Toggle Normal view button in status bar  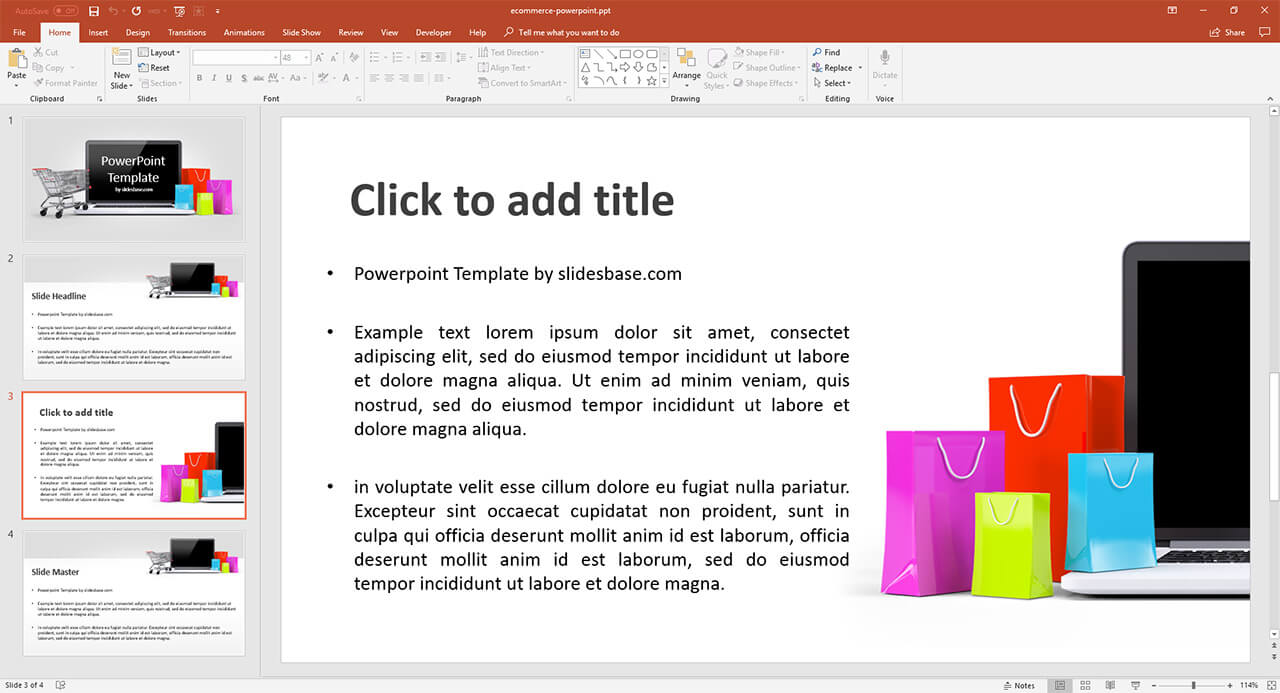1059,685
